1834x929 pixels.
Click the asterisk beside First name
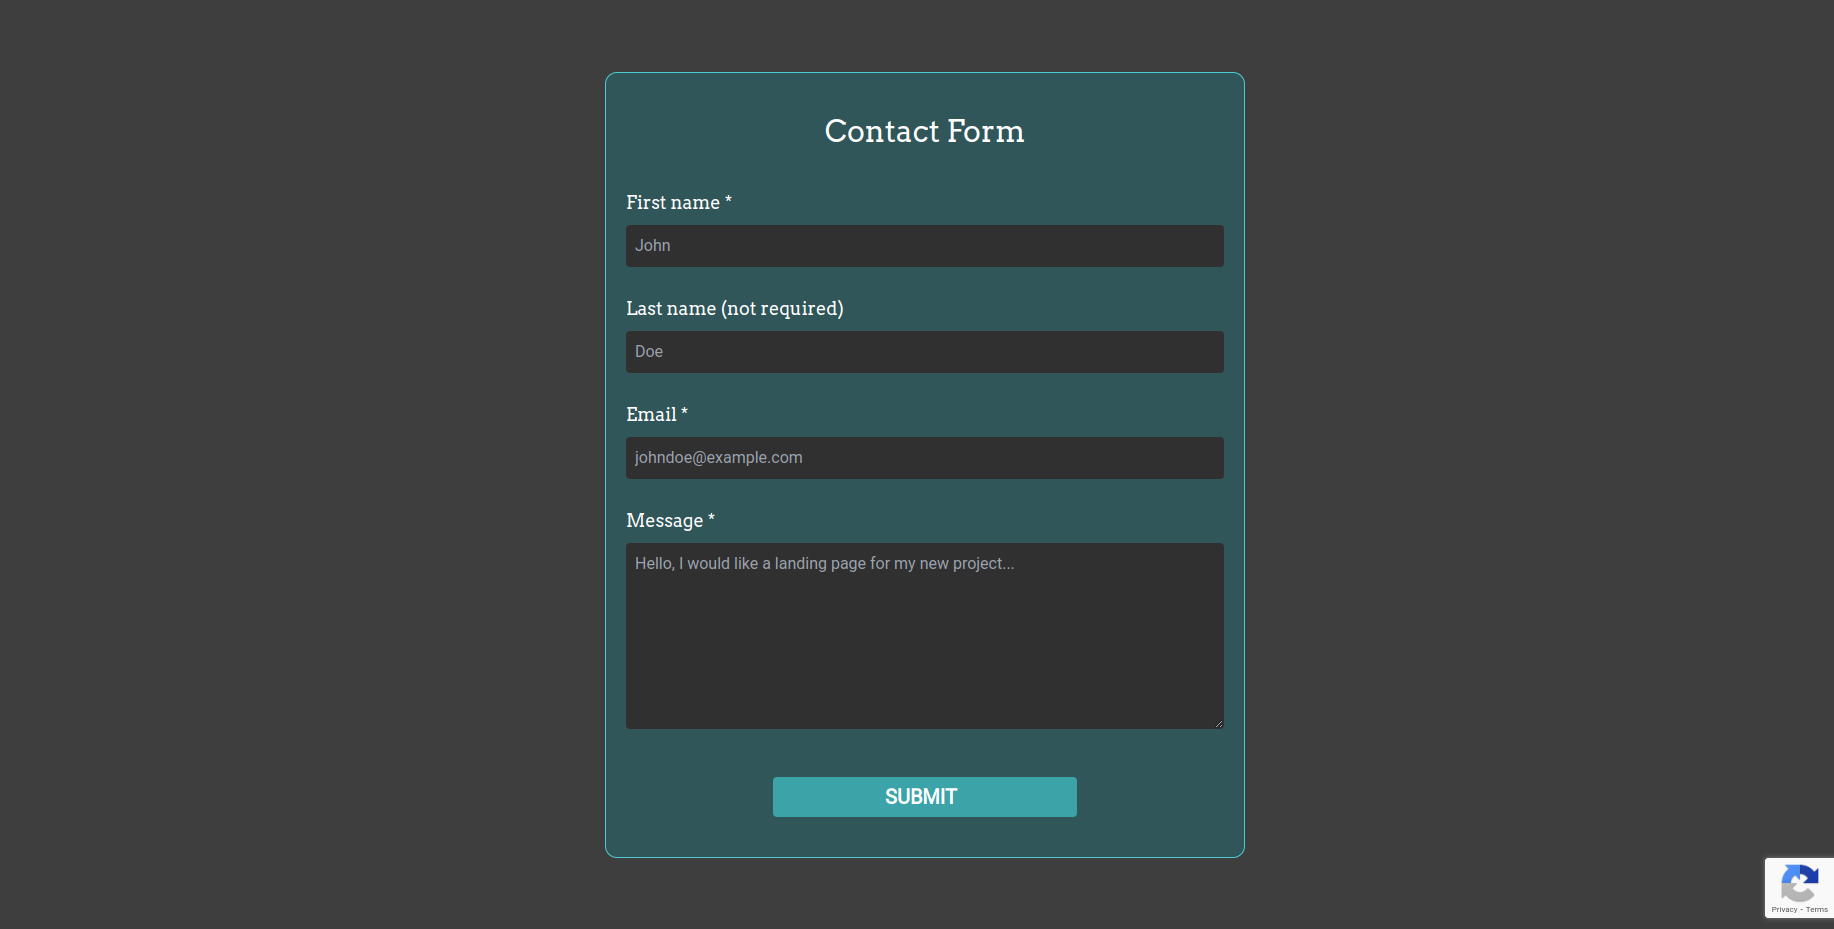coord(728,200)
